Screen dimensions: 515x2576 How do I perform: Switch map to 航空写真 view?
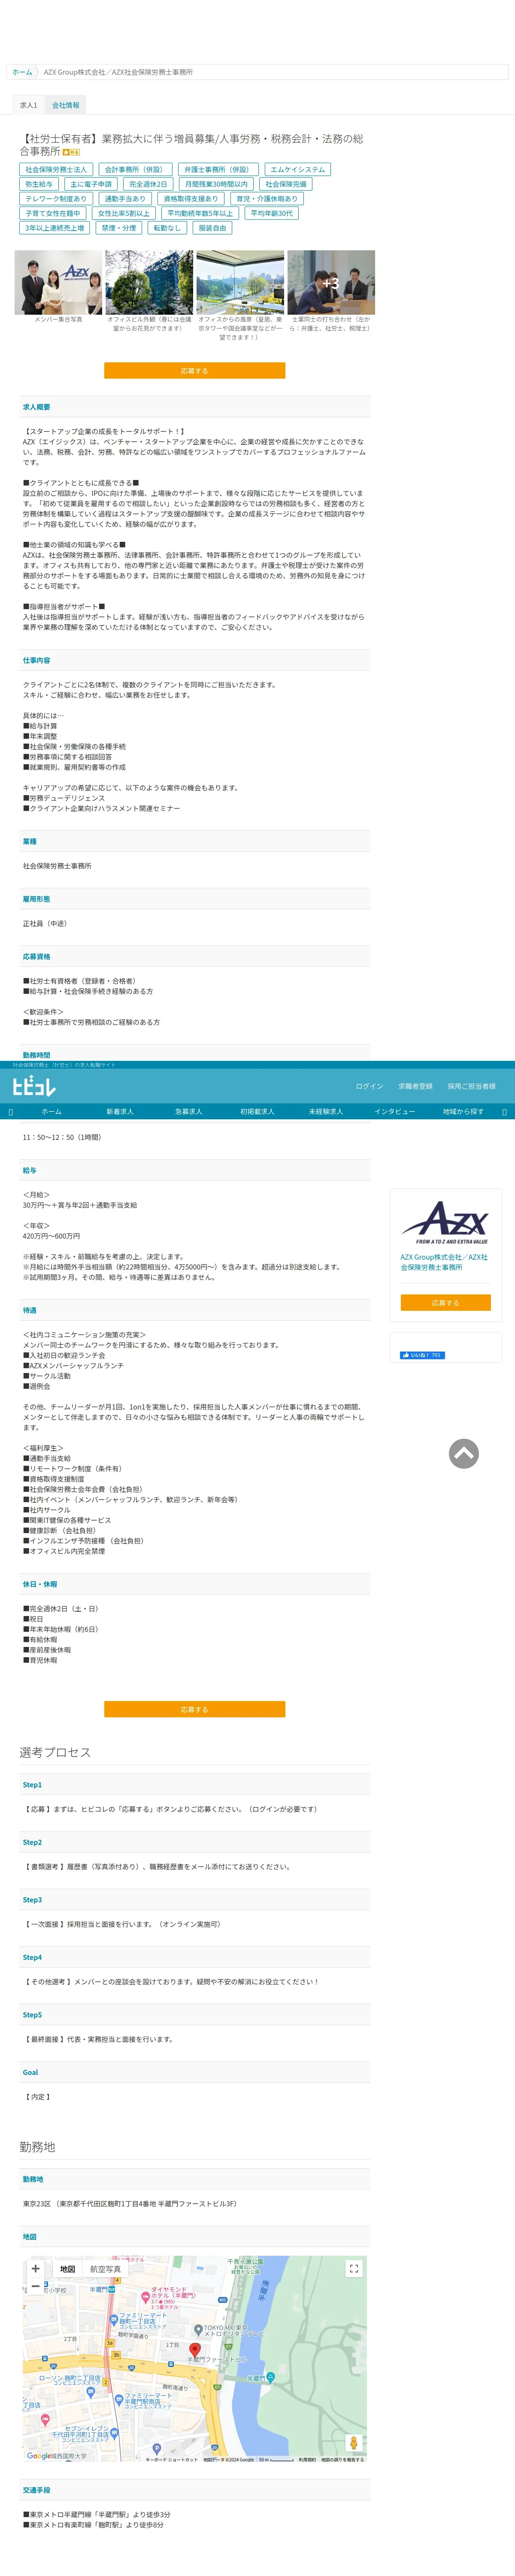(105, 2269)
